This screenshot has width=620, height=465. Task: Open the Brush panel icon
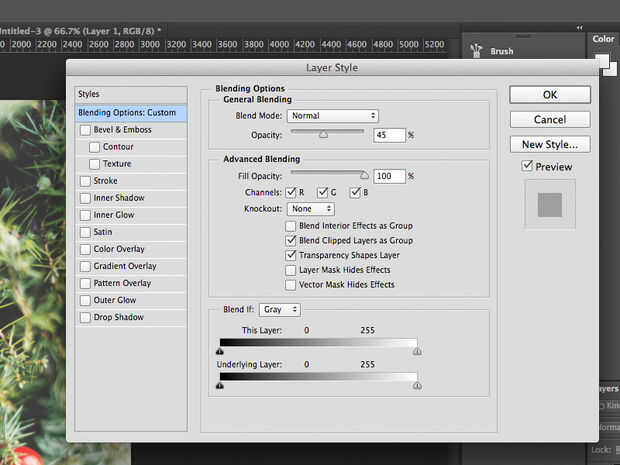476,51
